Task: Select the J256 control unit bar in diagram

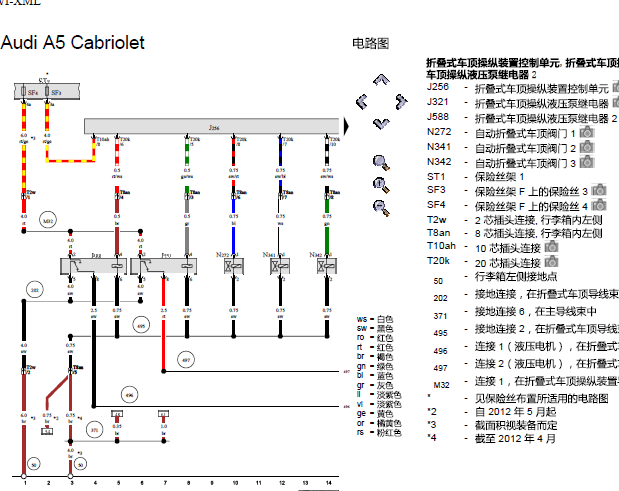Action: pyautogui.click(x=212, y=126)
